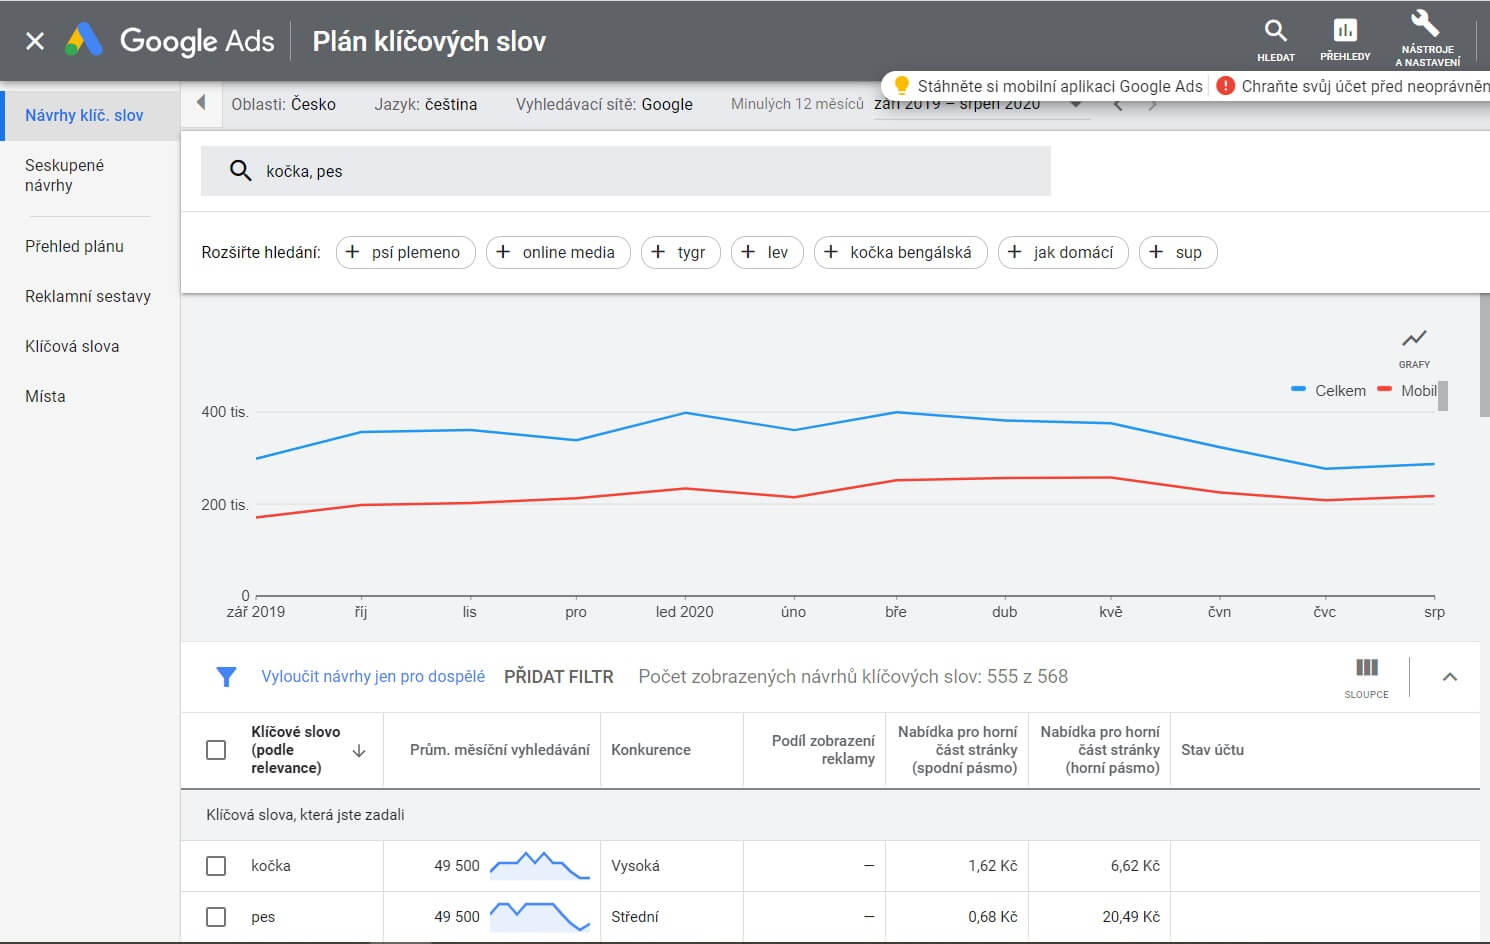
Task: Open the Návrhy klíč. slov tab
Action: tap(90, 115)
